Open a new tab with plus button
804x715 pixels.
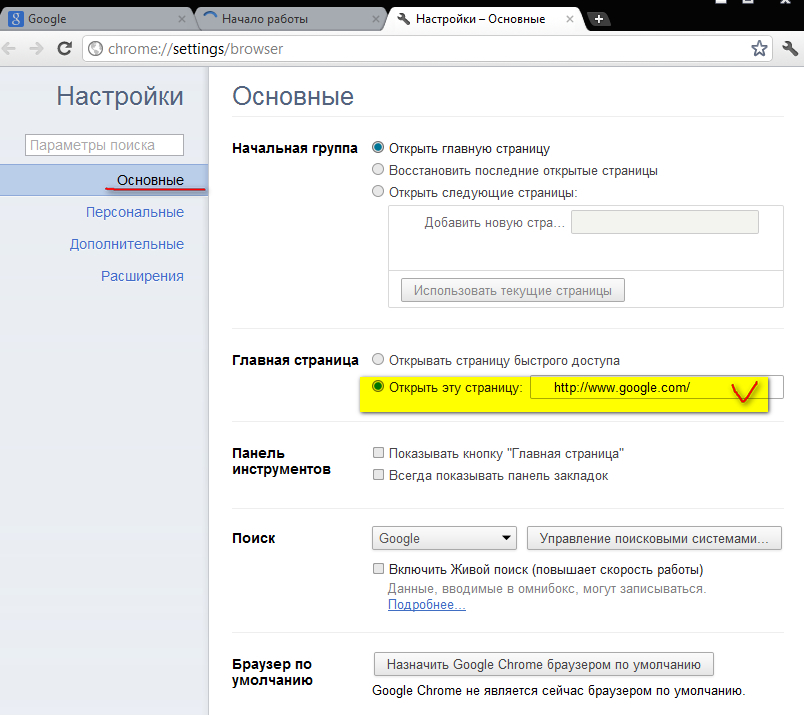click(x=598, y=19)
